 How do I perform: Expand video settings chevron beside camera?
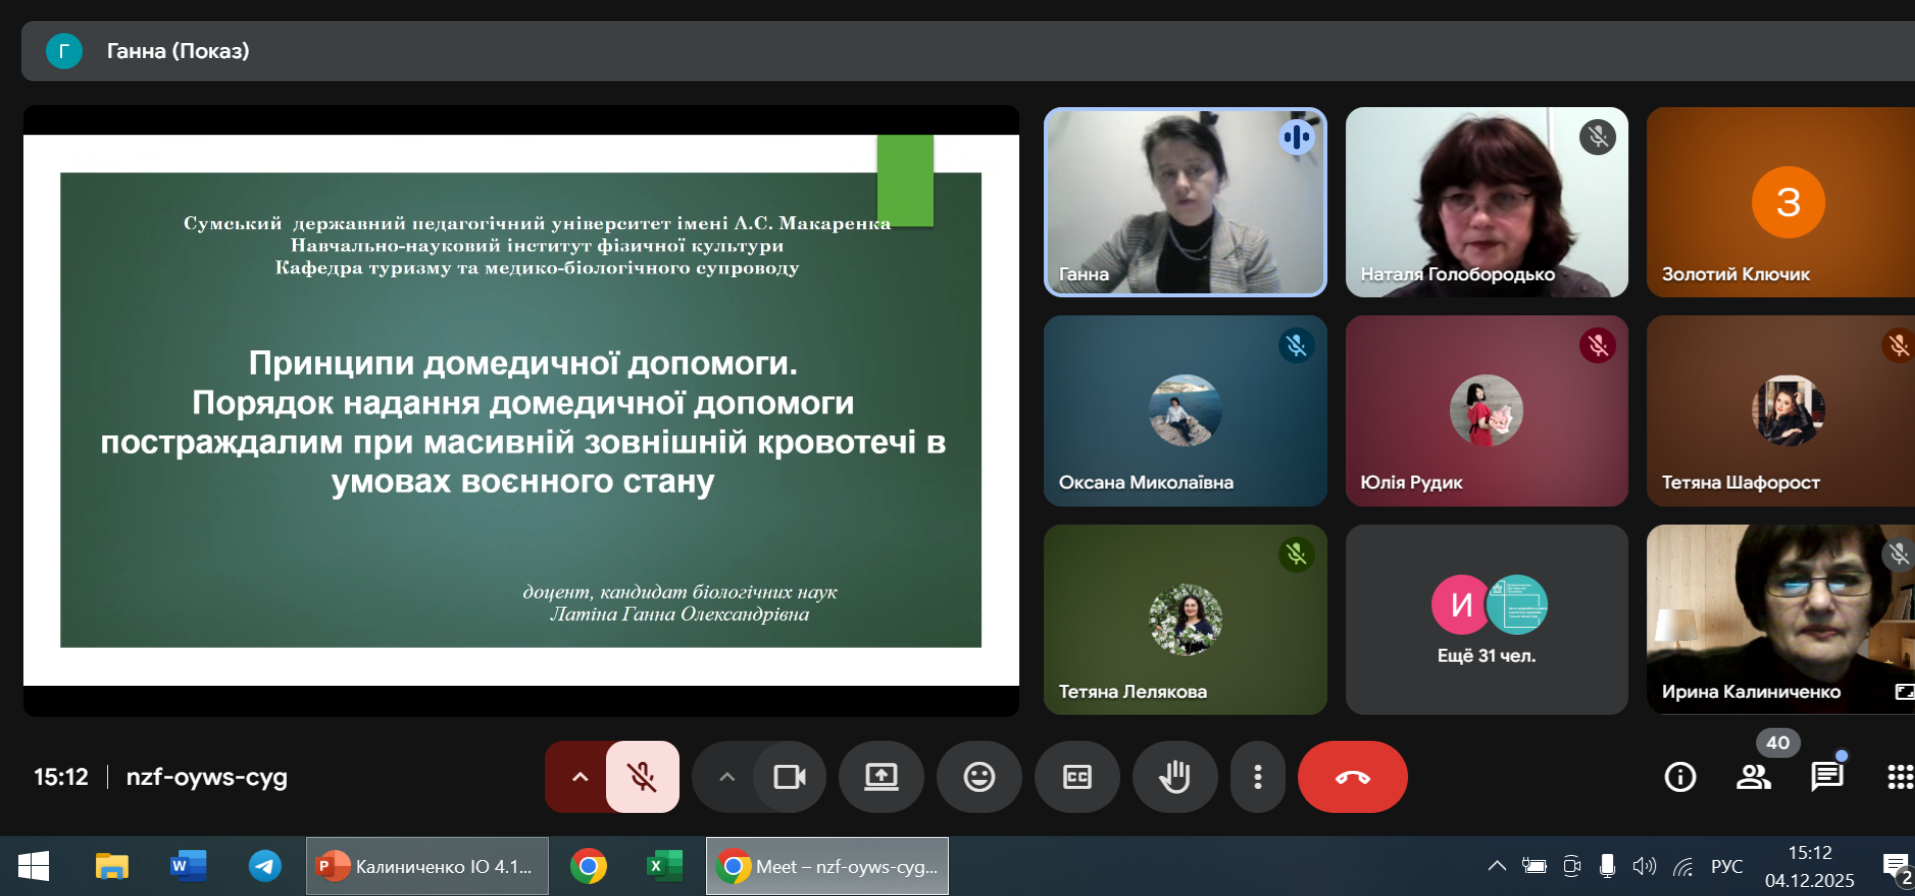(x=727, y=777)
